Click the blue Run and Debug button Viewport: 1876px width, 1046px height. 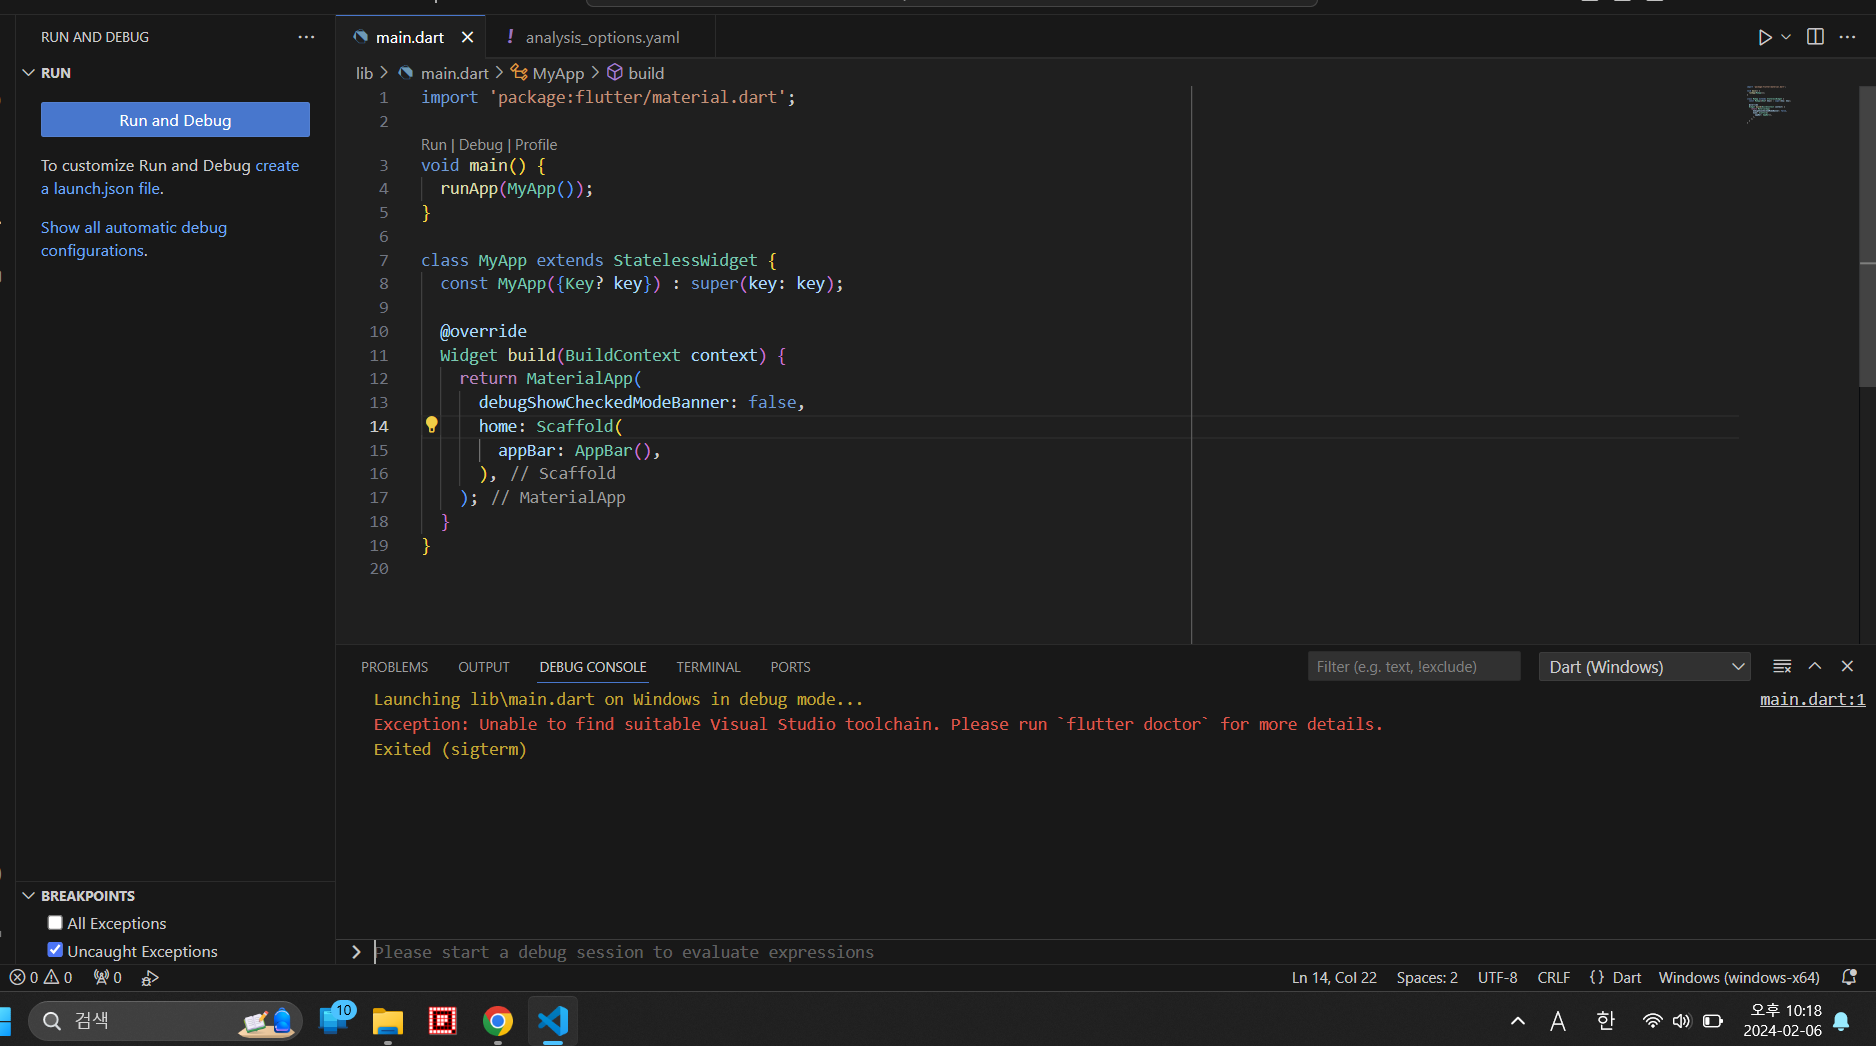pyautogui.click(x=175, y=120)
